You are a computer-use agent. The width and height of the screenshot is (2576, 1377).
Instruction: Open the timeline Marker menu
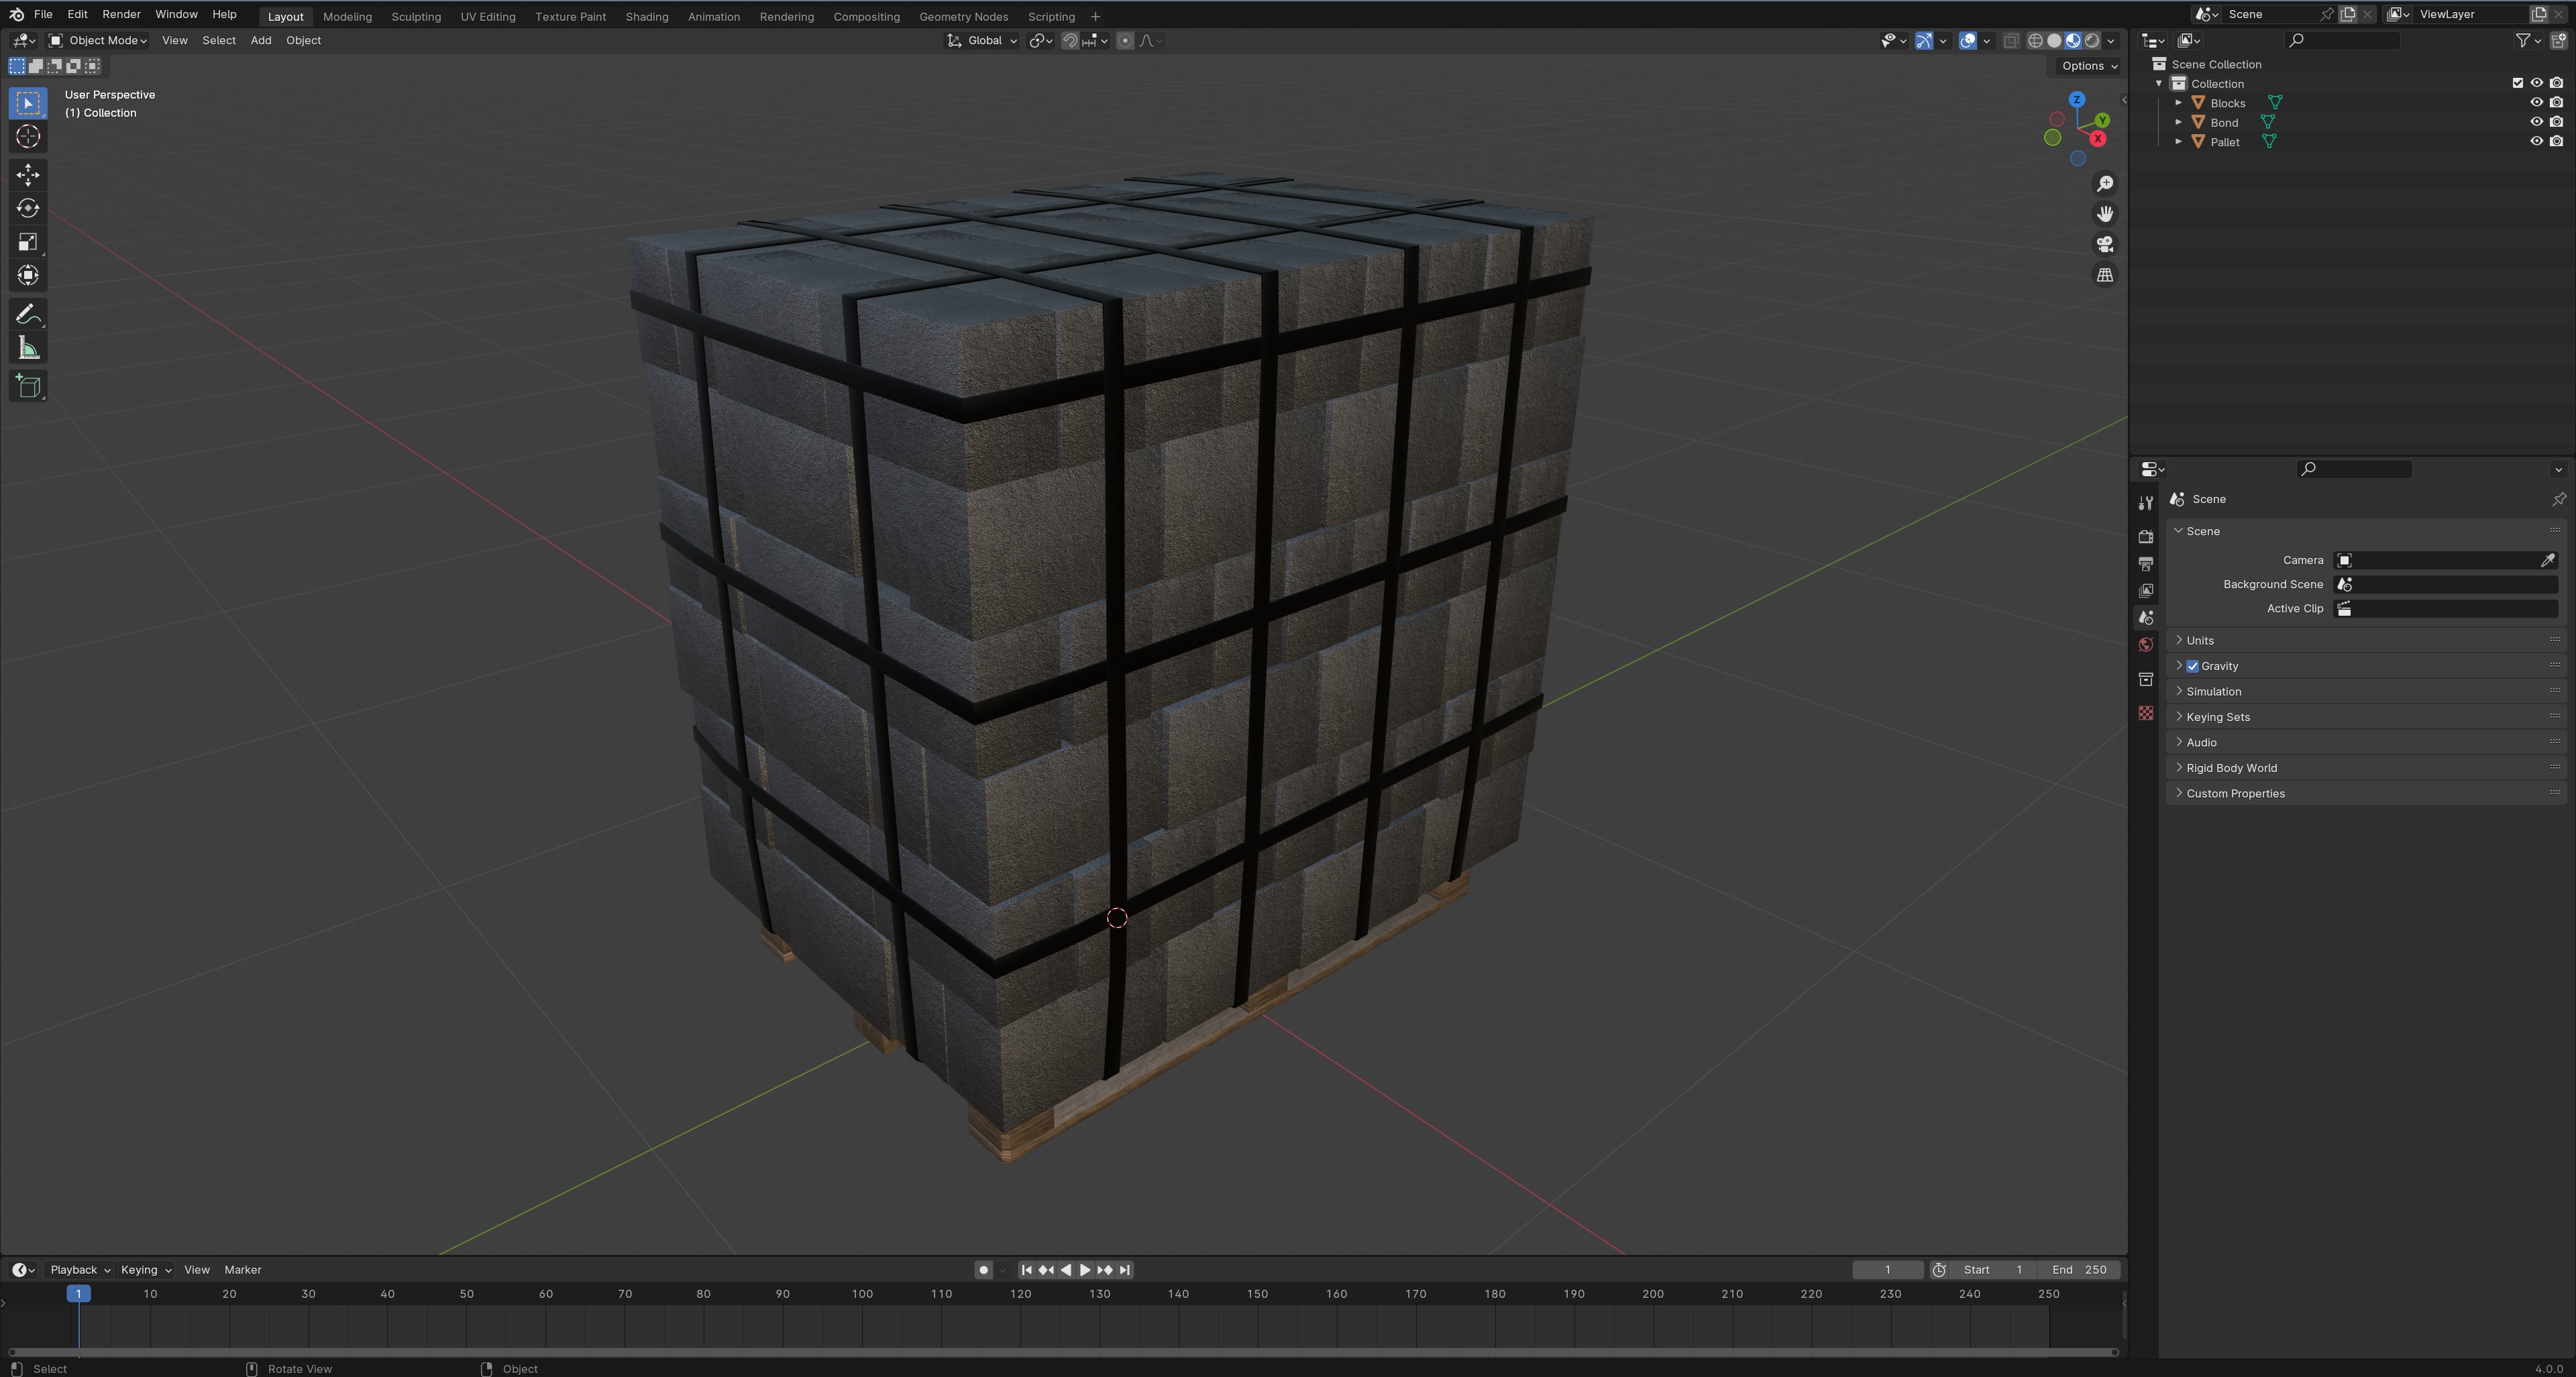point(242,1270)
